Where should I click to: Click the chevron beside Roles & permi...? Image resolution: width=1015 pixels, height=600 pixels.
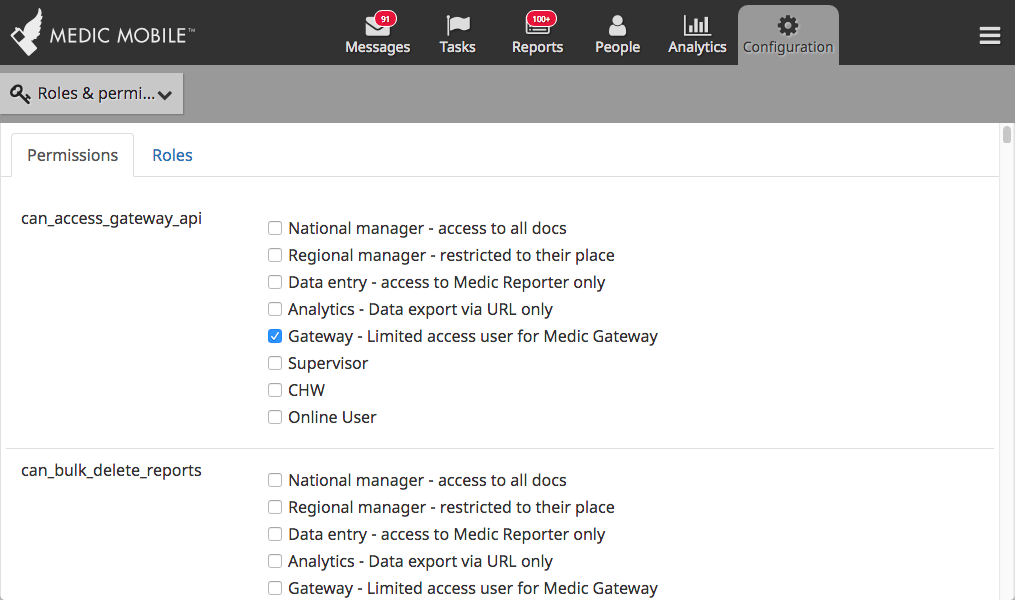[x=165, y=95]
